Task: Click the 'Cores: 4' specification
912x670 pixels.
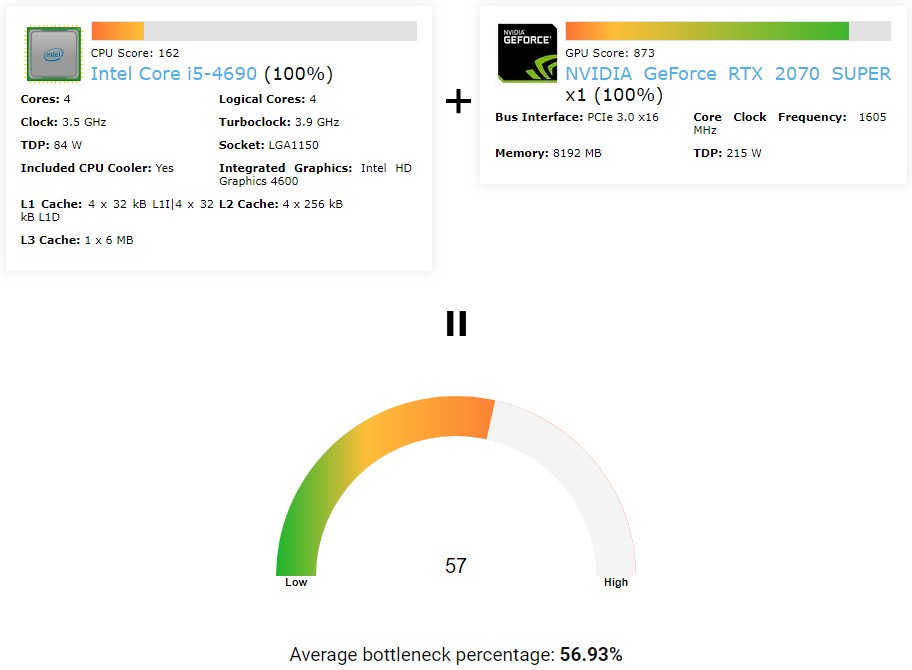Action: coord(45,99)
